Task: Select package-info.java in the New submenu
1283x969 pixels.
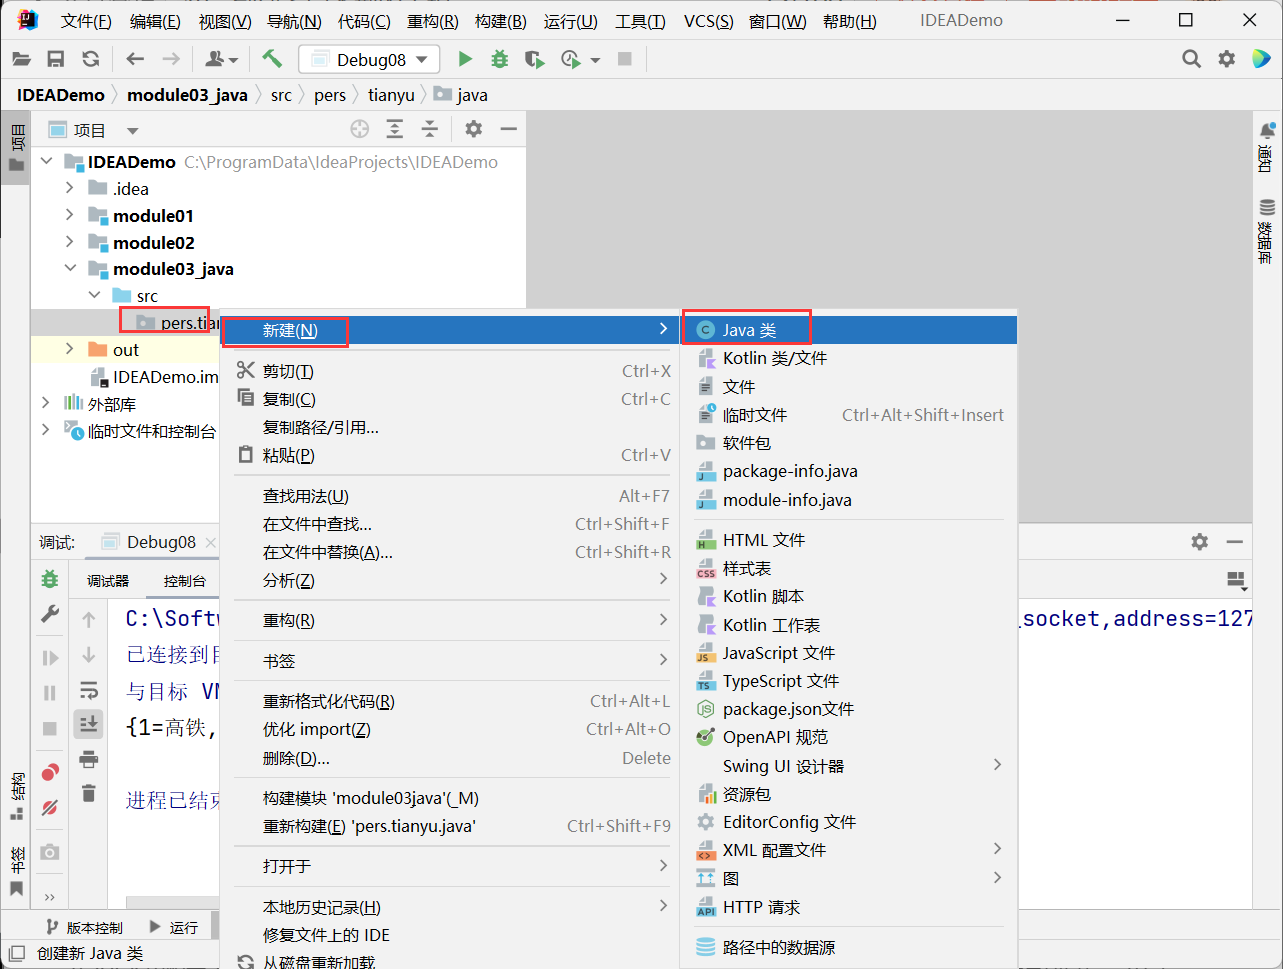Action: click(x=849, y=471)
